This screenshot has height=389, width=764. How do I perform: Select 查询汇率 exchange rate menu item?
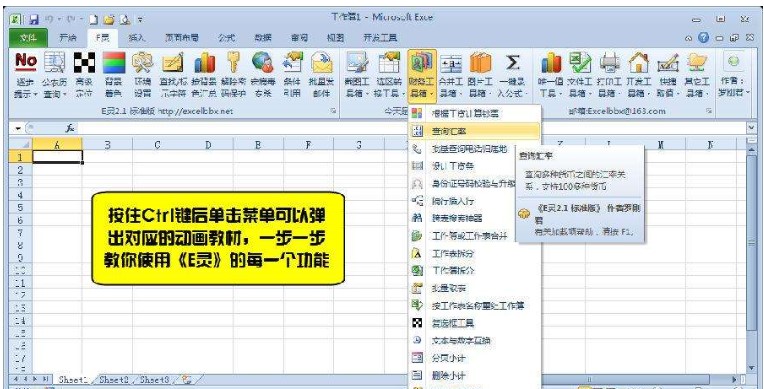coord(475,131)
